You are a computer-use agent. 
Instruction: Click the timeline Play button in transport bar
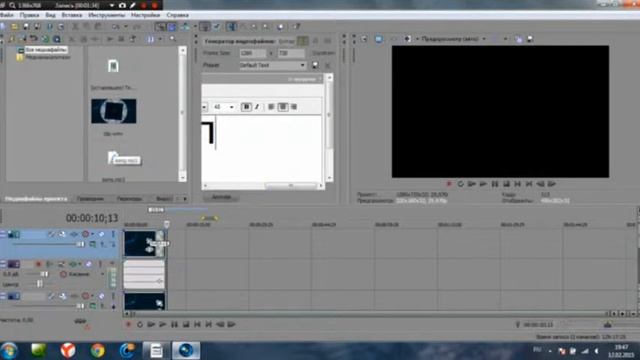[163, 324]
